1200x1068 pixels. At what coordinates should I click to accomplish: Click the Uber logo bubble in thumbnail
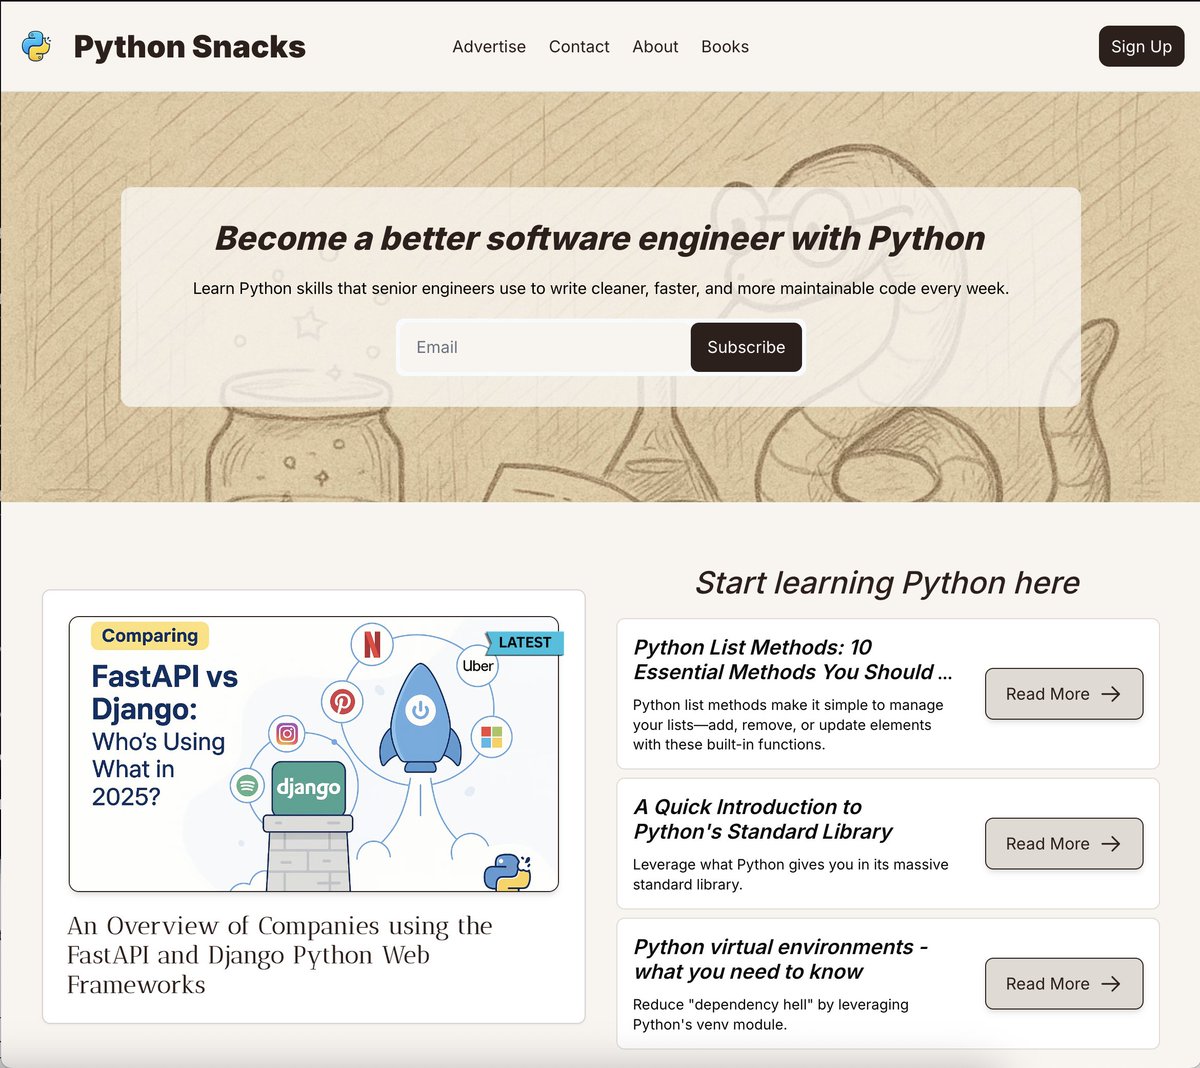tap(478, 666)
